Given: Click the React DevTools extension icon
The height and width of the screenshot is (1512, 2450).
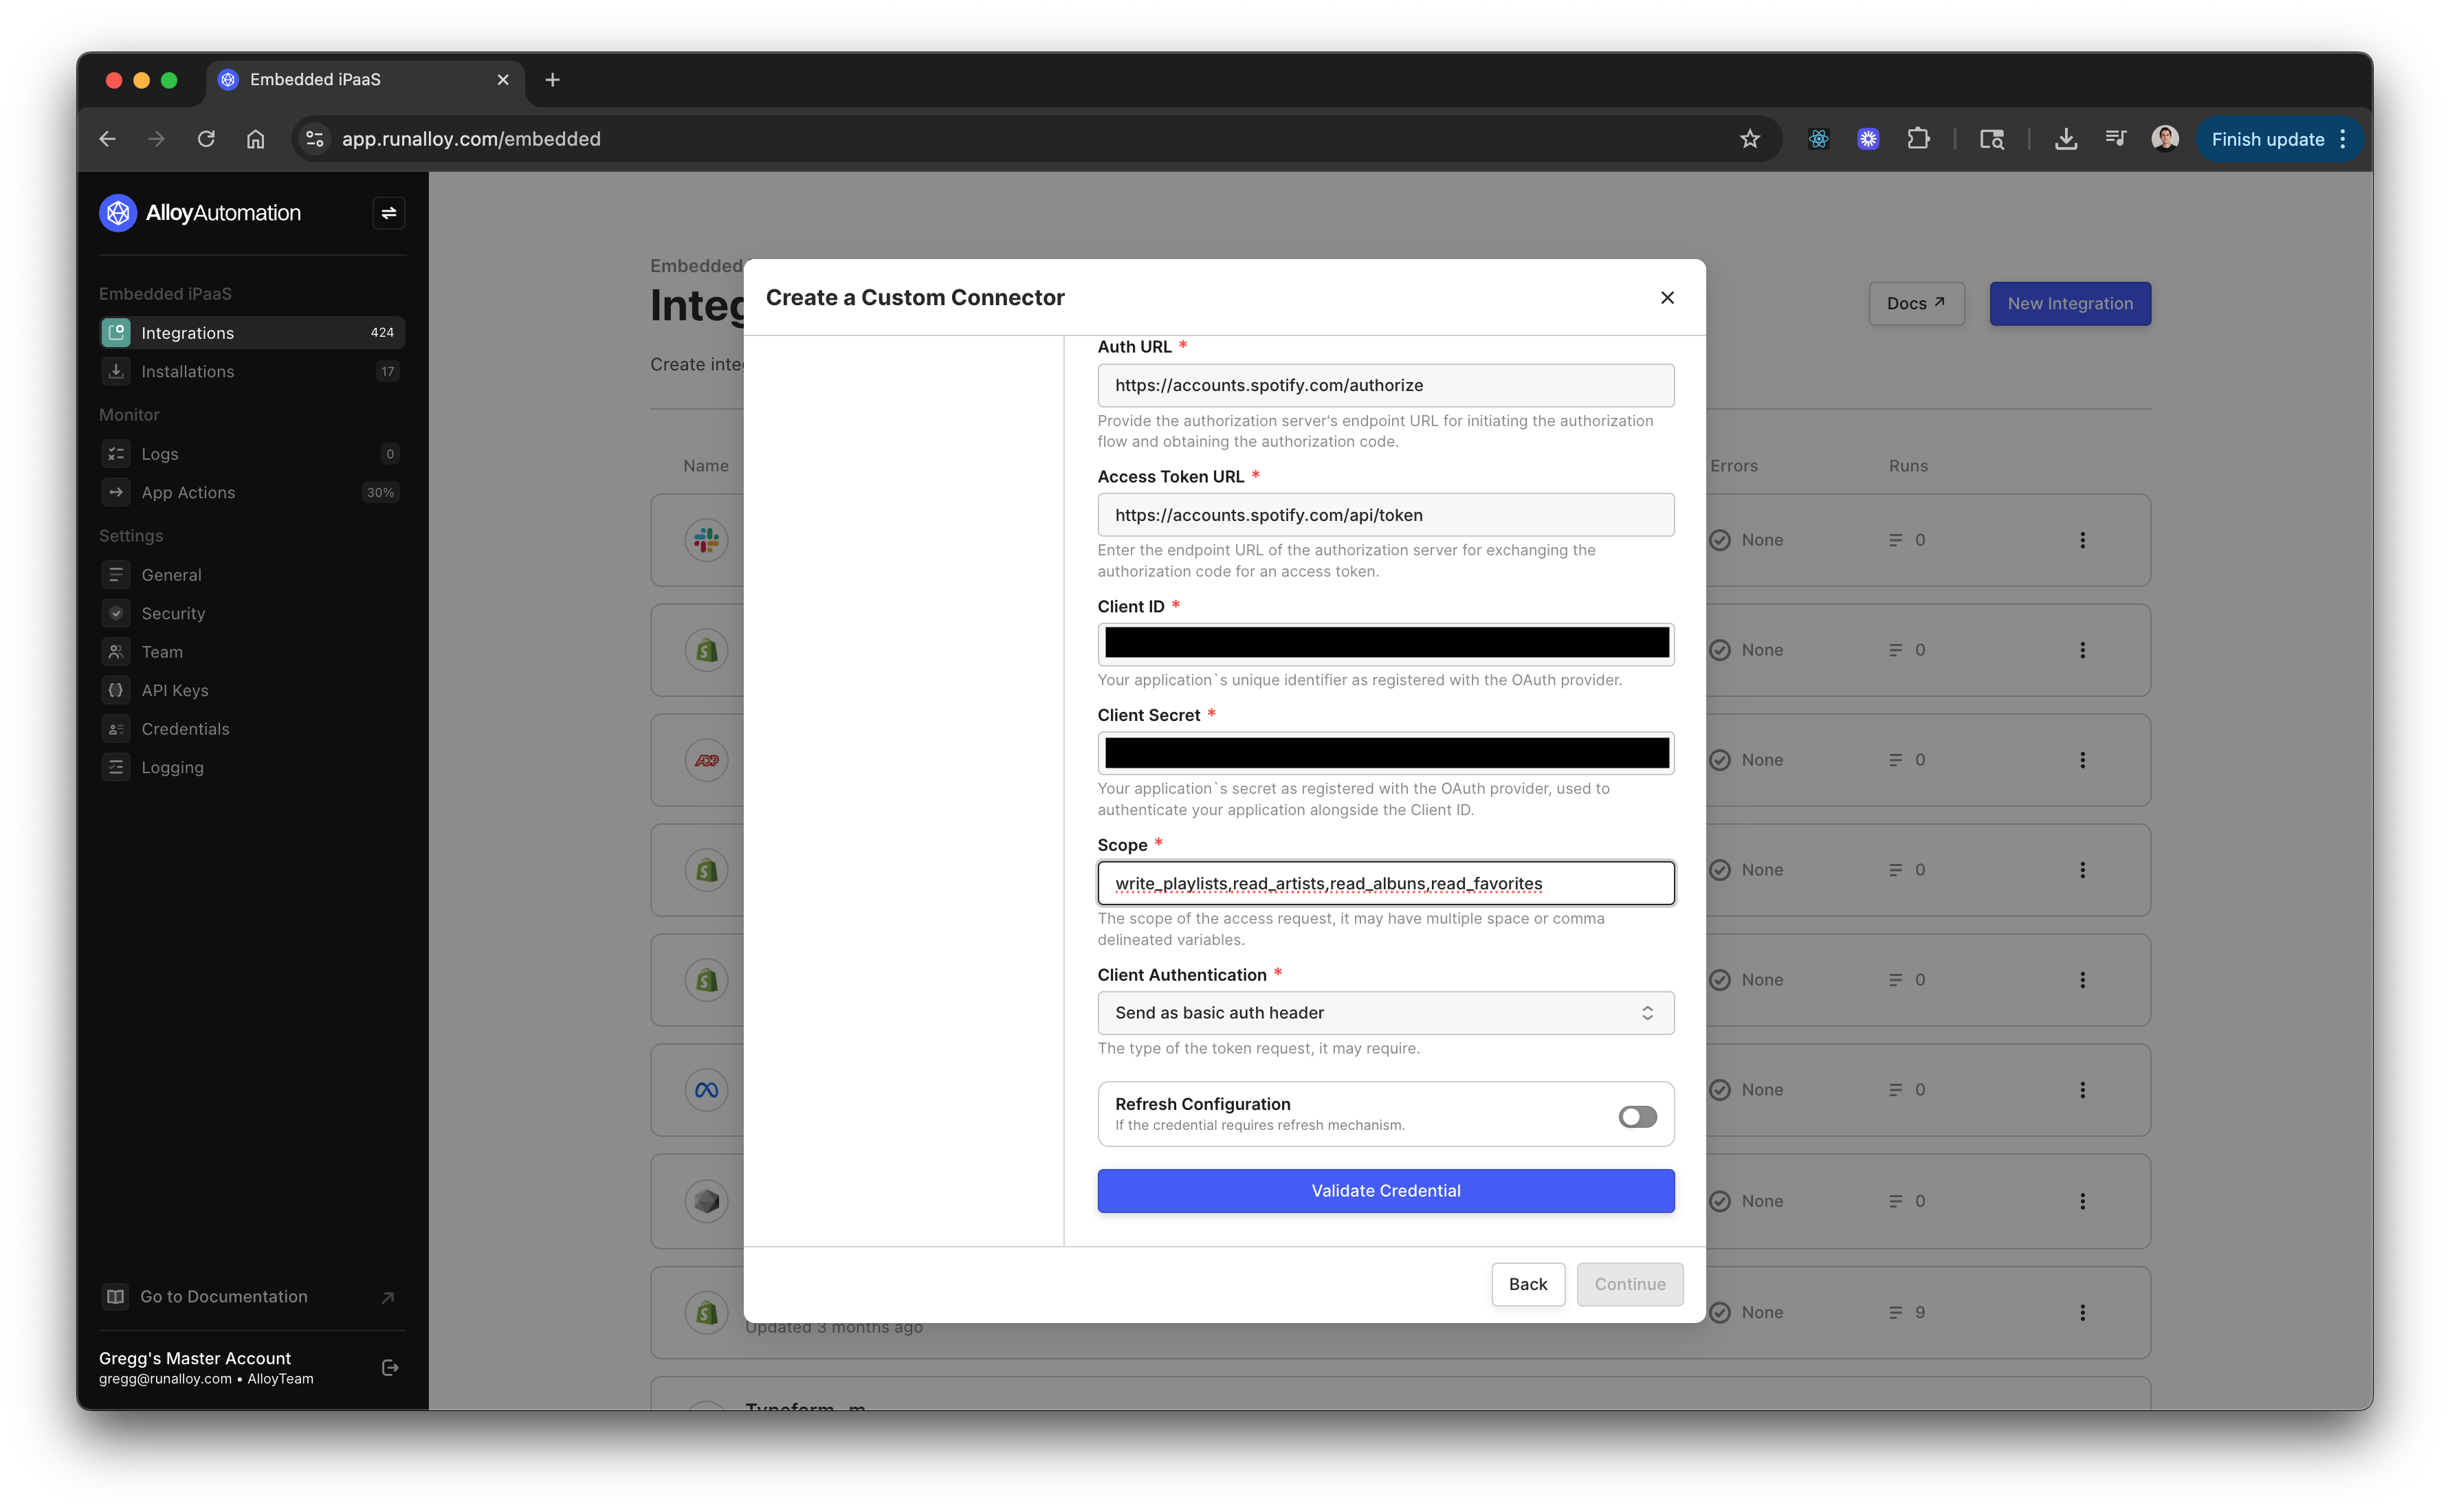Looking at the screenshot, I should 1818,139.
